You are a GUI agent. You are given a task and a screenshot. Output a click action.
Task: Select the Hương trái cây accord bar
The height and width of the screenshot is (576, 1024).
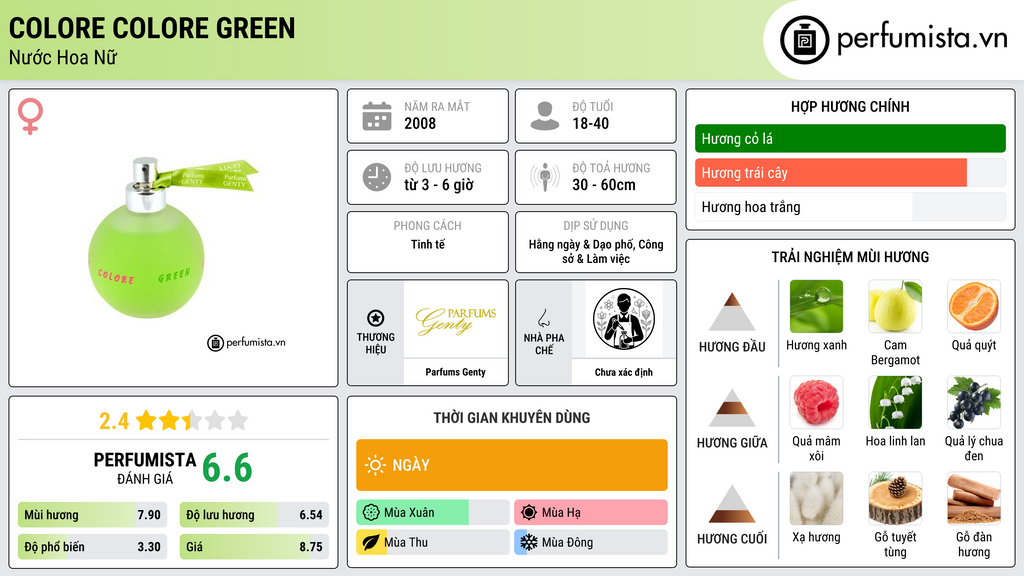850,172
